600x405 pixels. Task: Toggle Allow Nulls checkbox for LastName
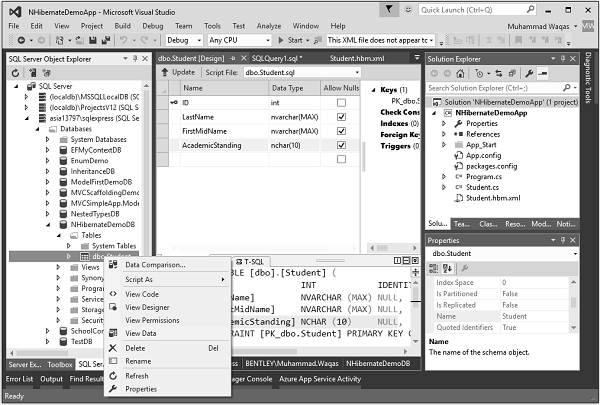(341, 117)
